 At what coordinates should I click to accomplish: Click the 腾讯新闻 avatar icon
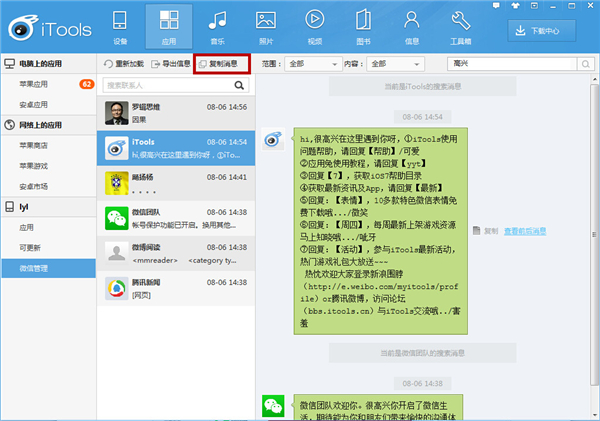point(117,288)
